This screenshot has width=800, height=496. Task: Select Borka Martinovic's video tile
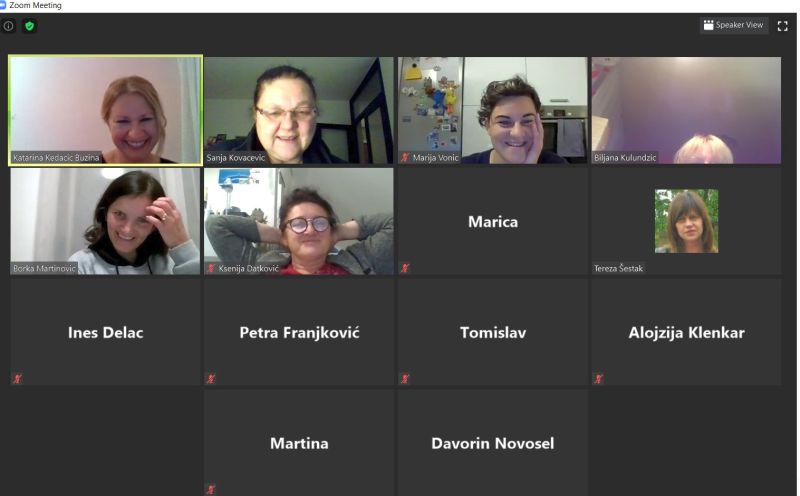[x=106, y=221]
